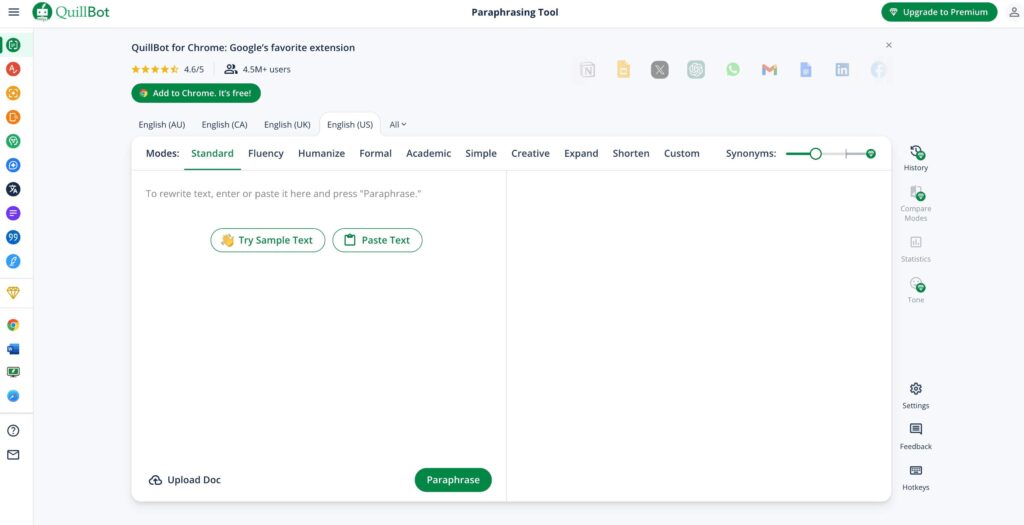Open the blue AI Chat sidebar icon
Image resolution: width=1024 pixels, height=525 pixels.
(13, 165)
